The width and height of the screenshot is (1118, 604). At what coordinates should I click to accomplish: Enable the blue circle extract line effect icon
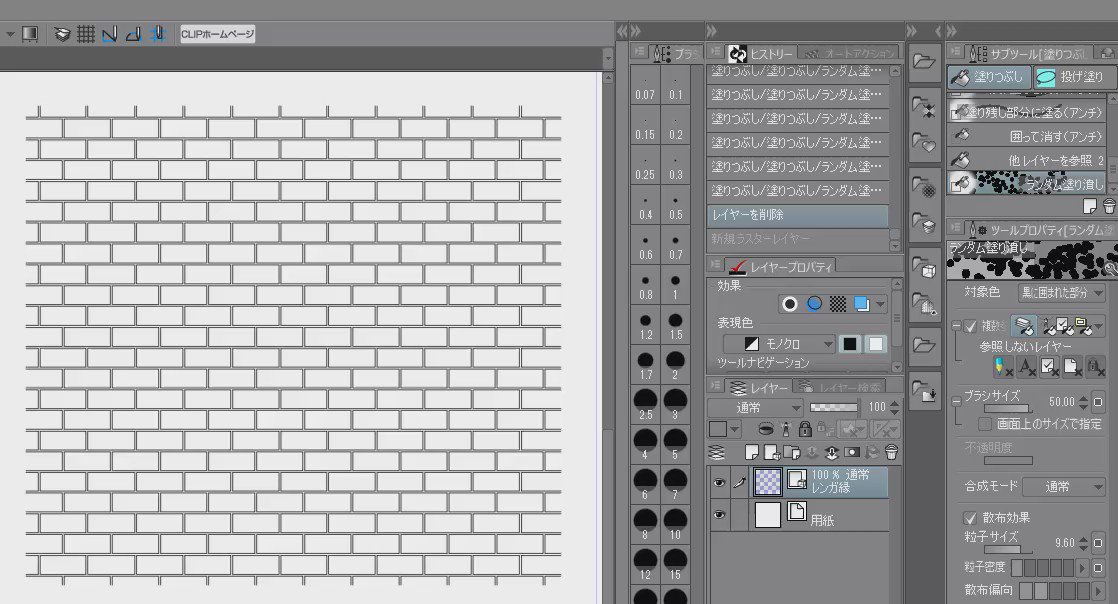(x=814, y=304)
